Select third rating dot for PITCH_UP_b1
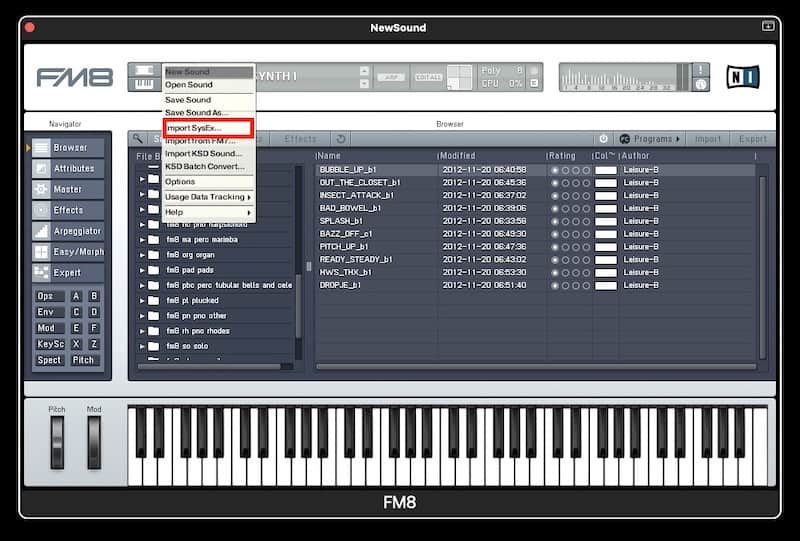The width and height of the screenshot is (800, 541). pos(576,247)
